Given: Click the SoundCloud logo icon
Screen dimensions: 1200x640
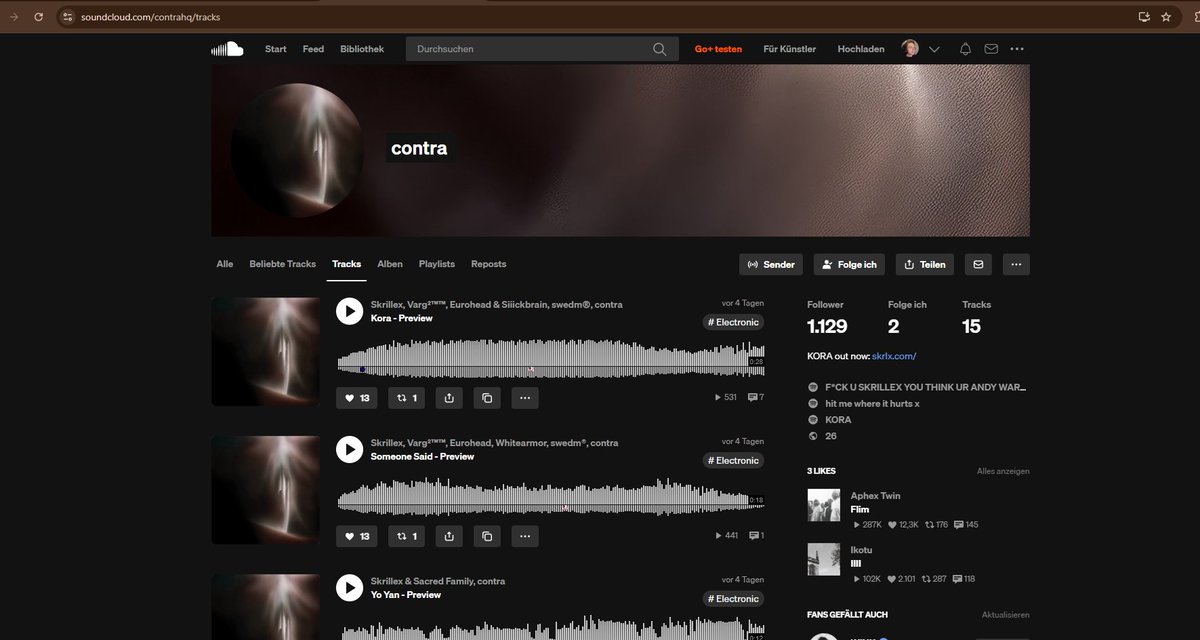Looking at the screenshot, I should click(x=227, y=49).
